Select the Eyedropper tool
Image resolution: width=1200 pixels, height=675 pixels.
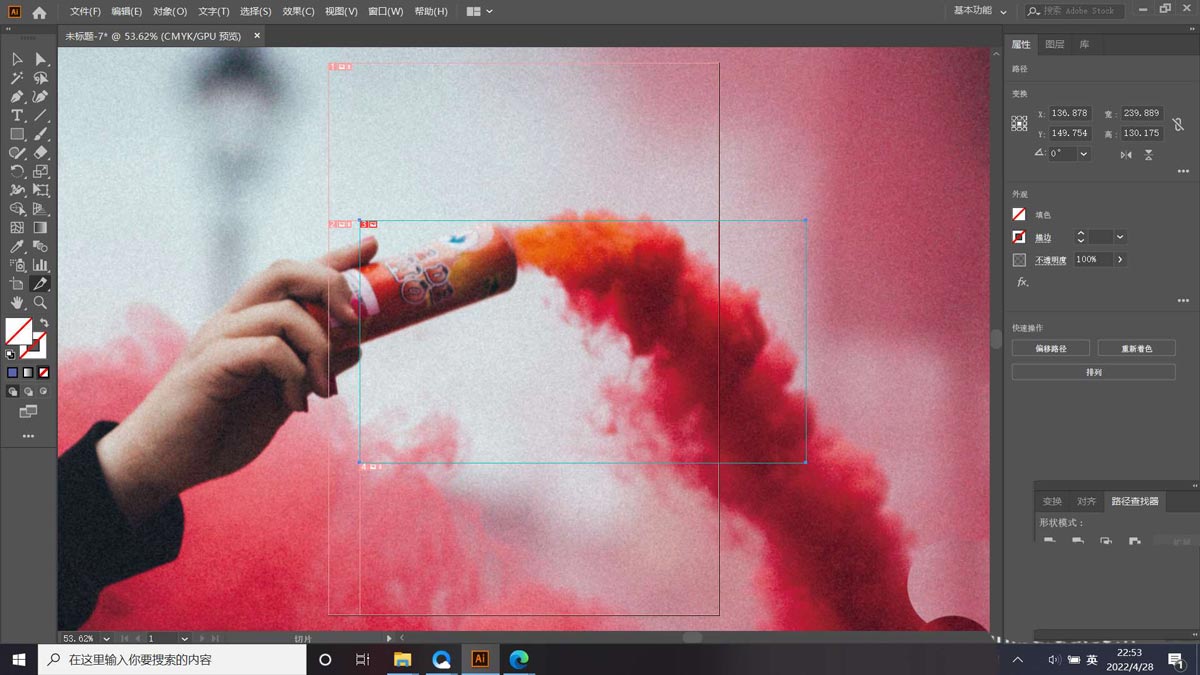point(17,246)
